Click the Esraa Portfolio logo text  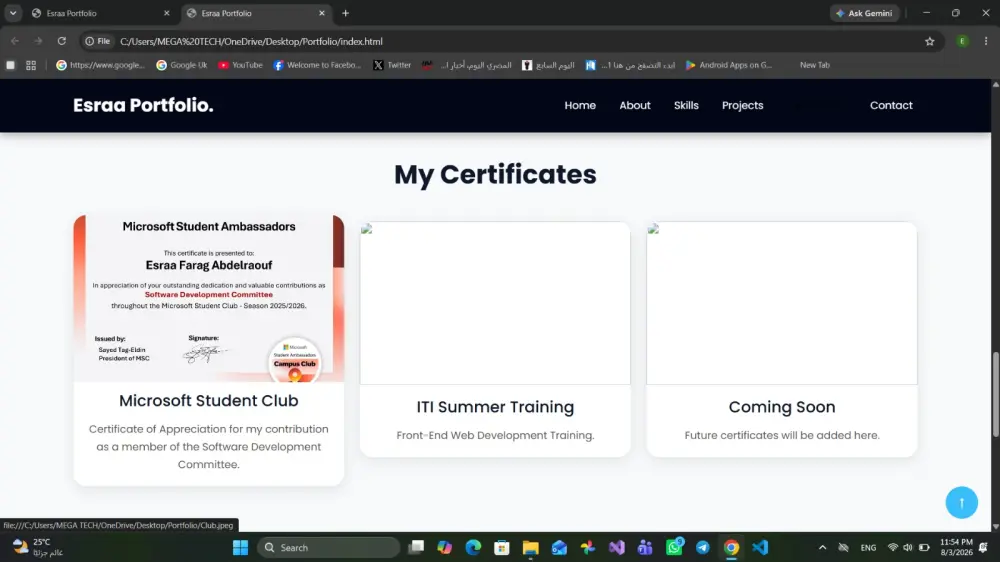(143, 105)
